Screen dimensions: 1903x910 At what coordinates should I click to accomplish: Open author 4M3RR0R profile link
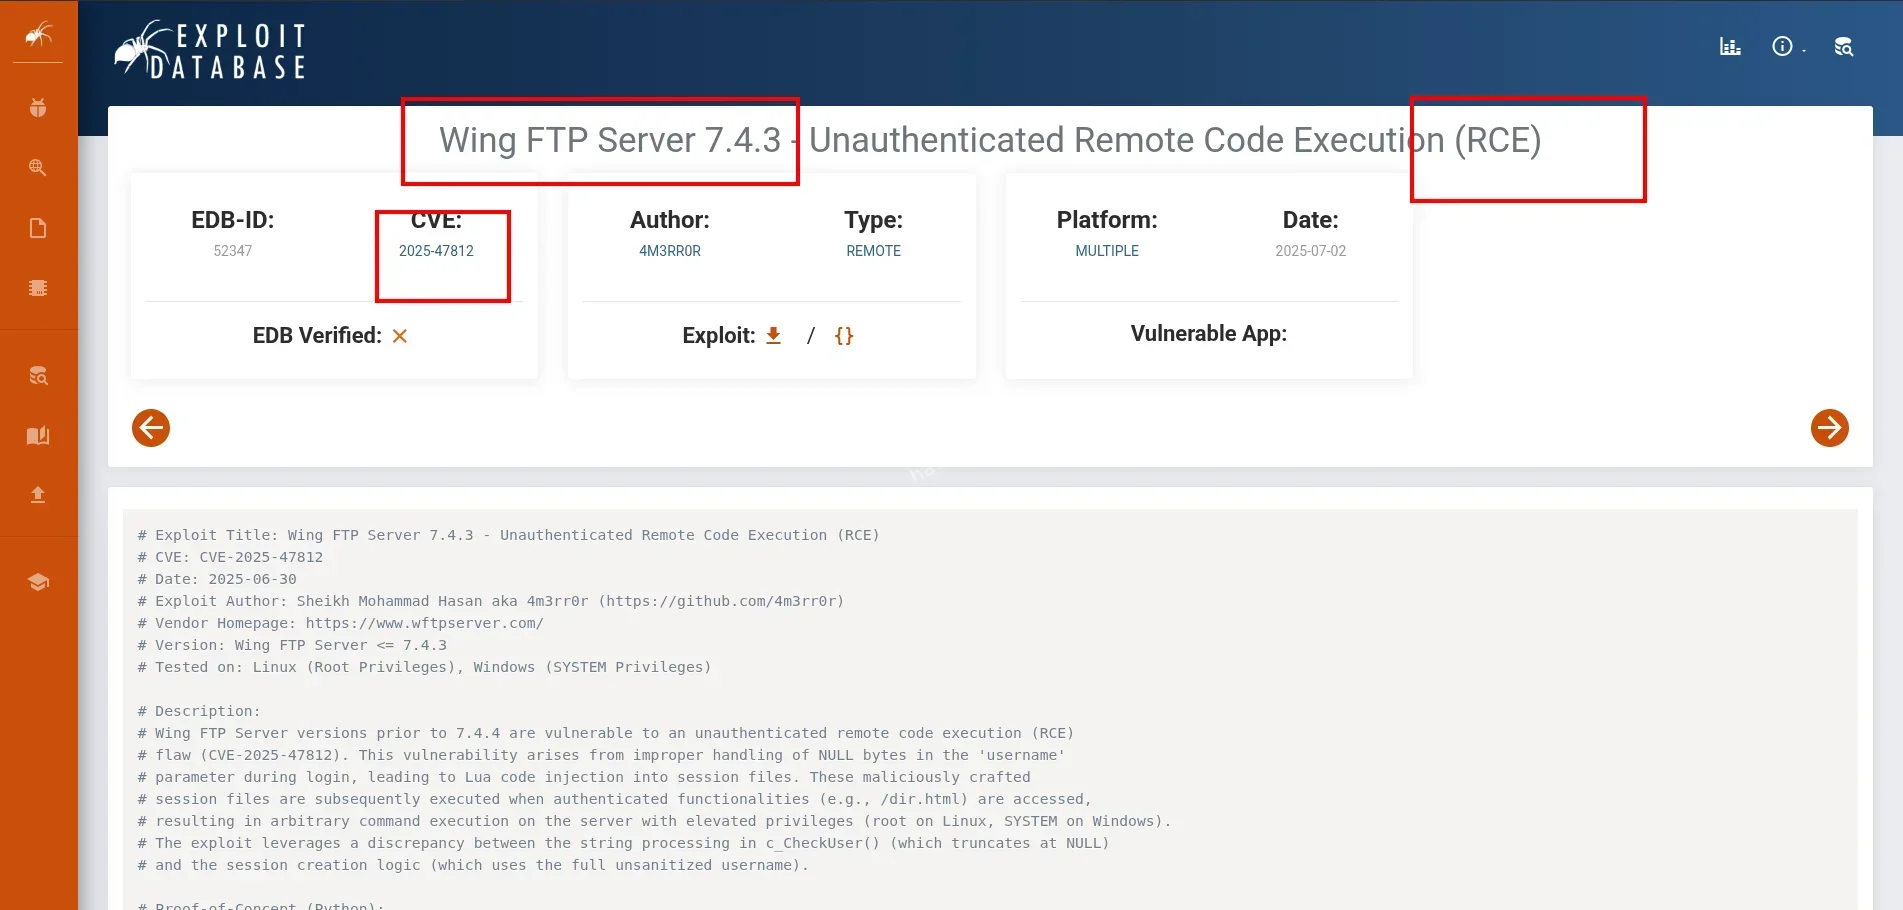tap(670, 251)
